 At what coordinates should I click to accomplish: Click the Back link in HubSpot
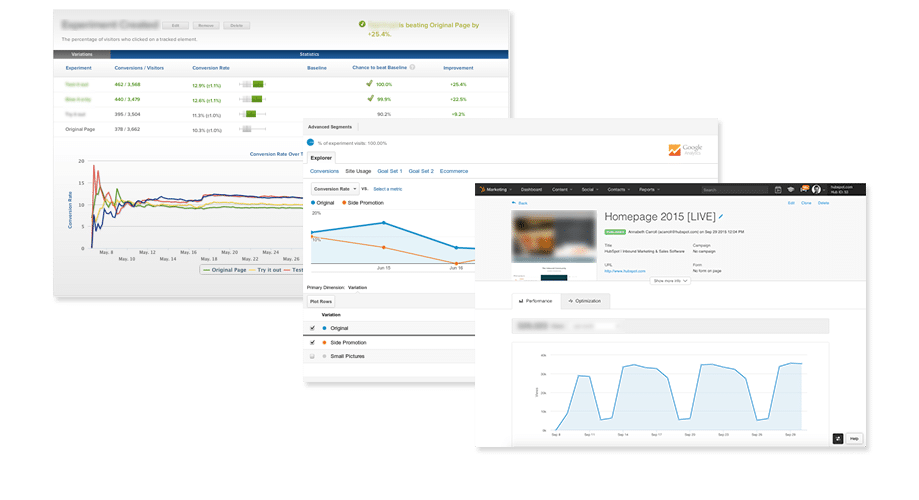click(x=523, y=203)
